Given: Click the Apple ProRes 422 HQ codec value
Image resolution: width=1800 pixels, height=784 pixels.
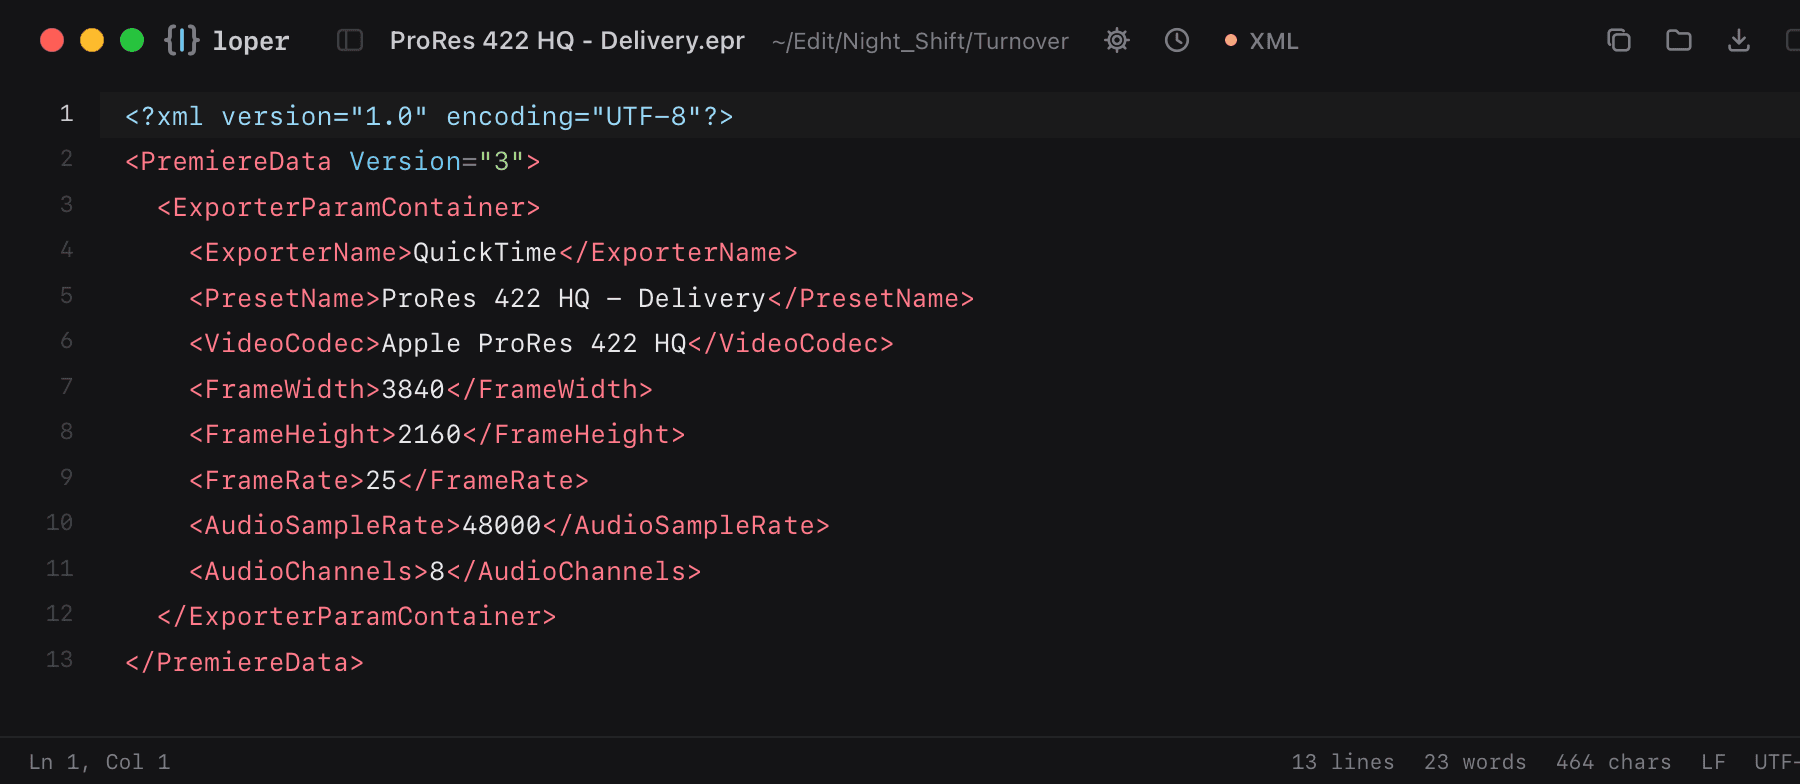Looking at the screenshot, I should click(534, 344).
